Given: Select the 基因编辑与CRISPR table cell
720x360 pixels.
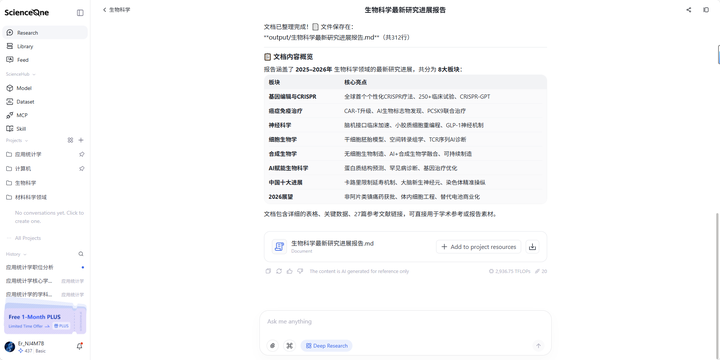Looking at the screenshot, I should pos(292,97).
